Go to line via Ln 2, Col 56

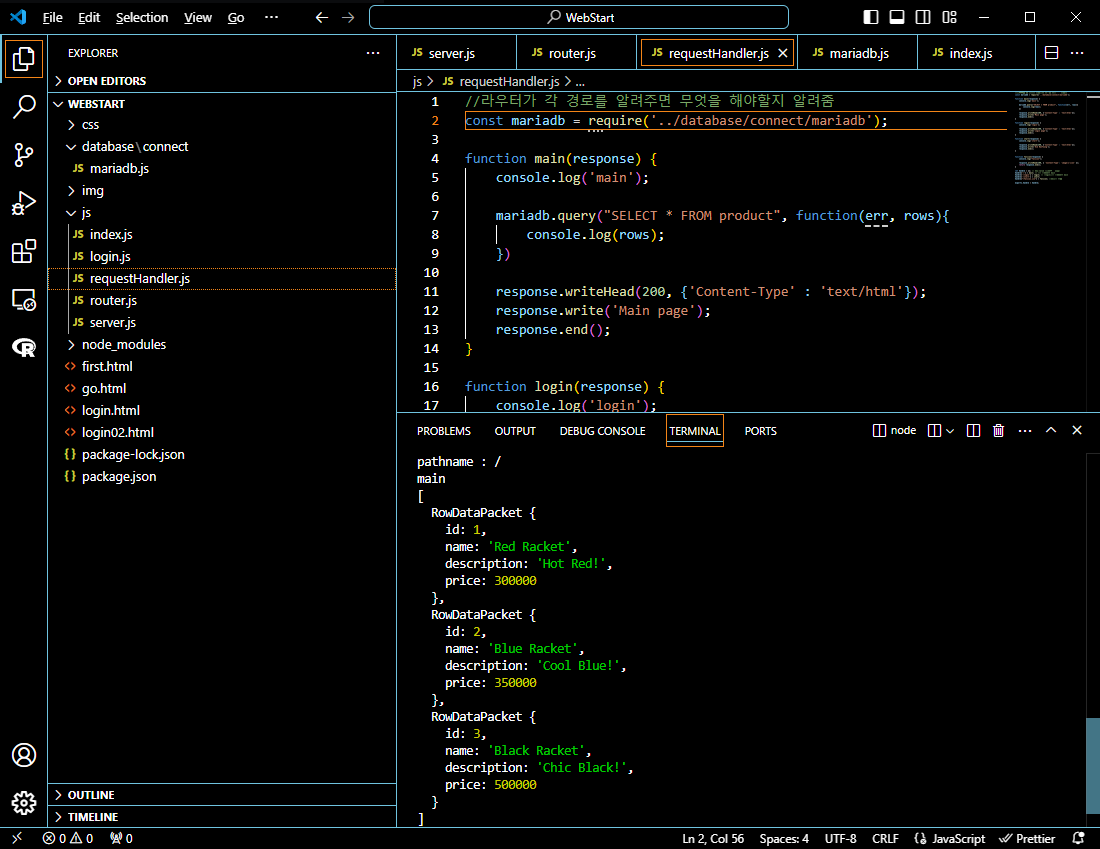click(x=713, y=838)
